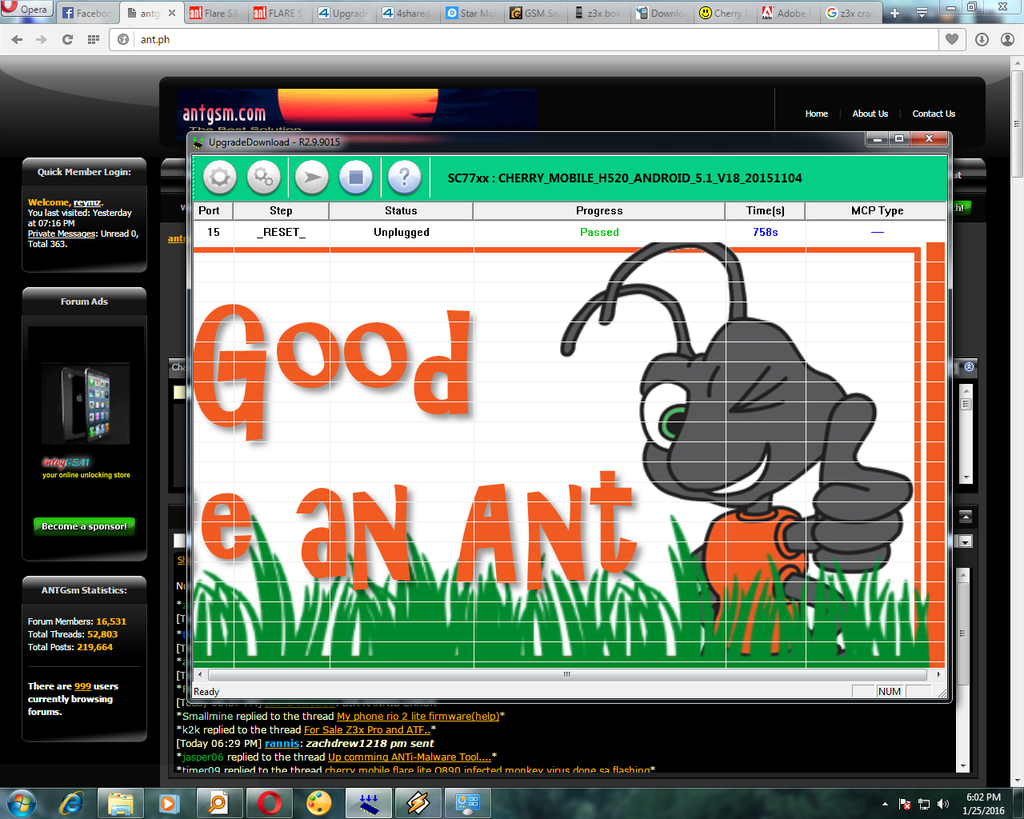Open Internet Explorer from the taskbar

tap(71, 802)
